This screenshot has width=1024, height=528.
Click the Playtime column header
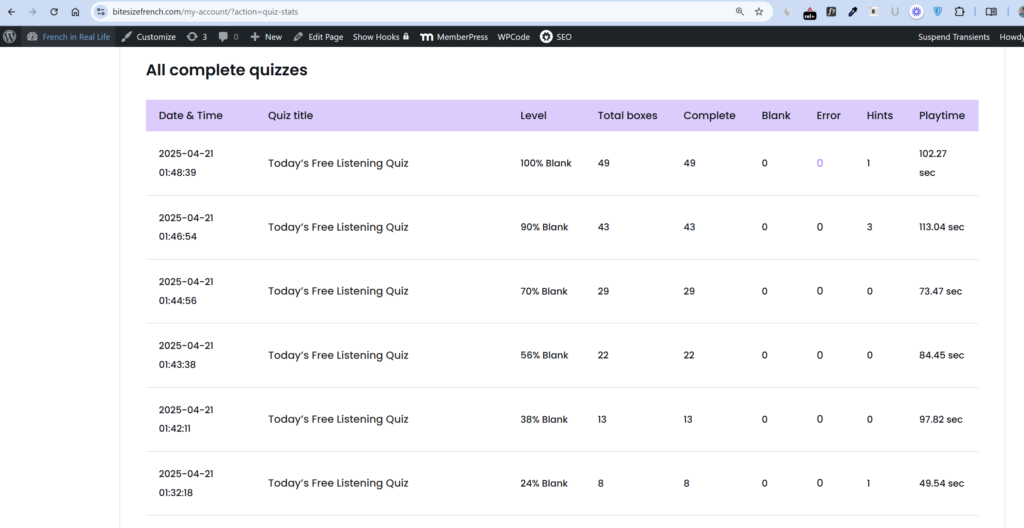tap(942, 116)
